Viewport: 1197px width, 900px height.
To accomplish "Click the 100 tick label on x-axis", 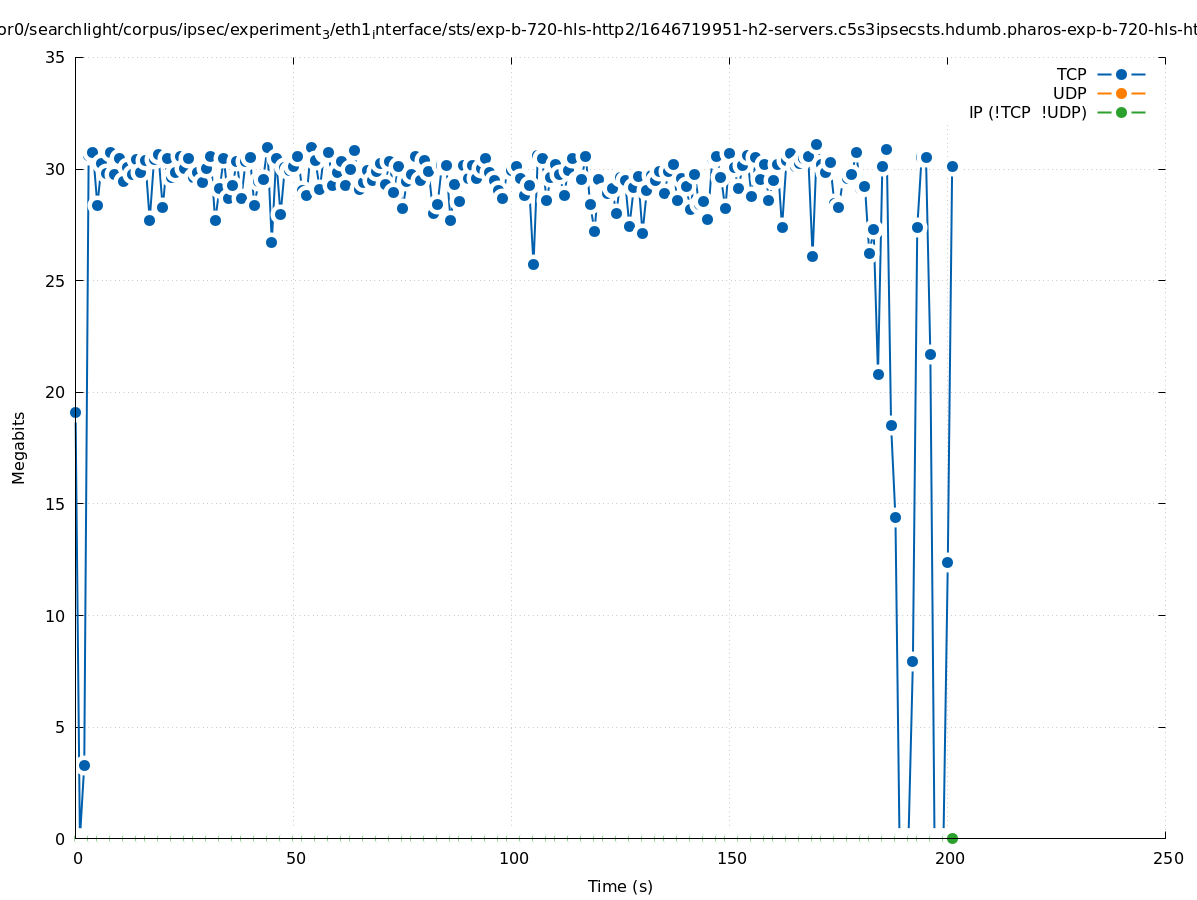I will coord(512,859).
